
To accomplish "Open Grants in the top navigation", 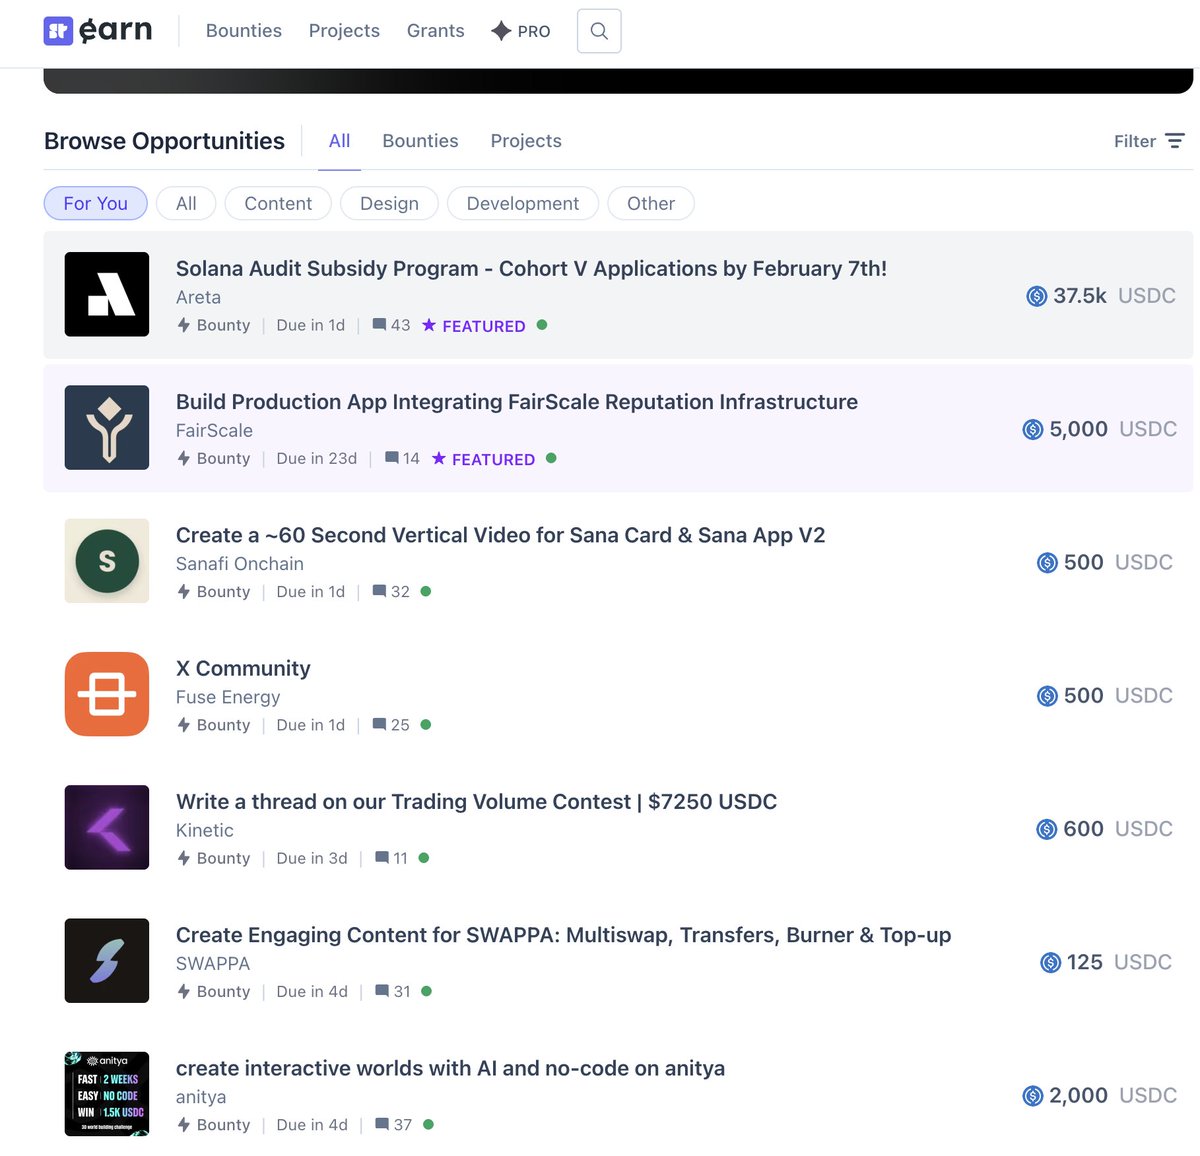I will pos(436,31).
